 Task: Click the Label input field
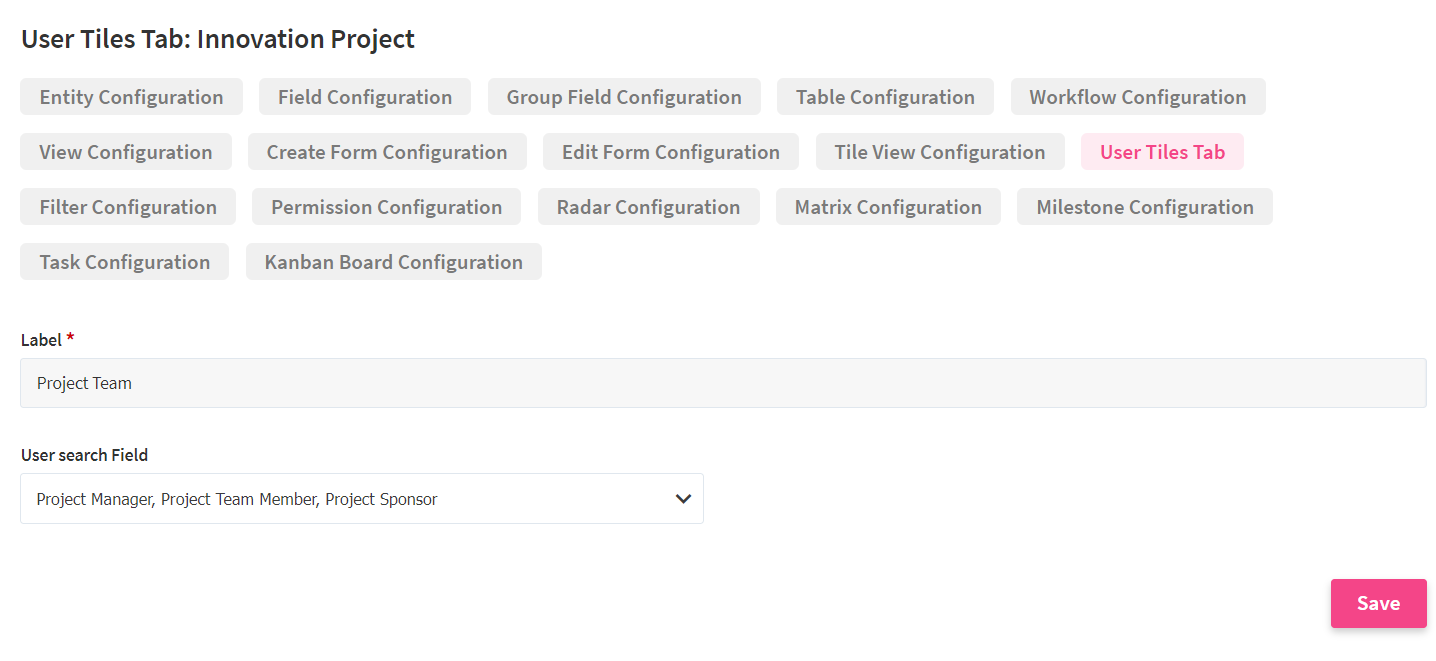coord(723,383)
